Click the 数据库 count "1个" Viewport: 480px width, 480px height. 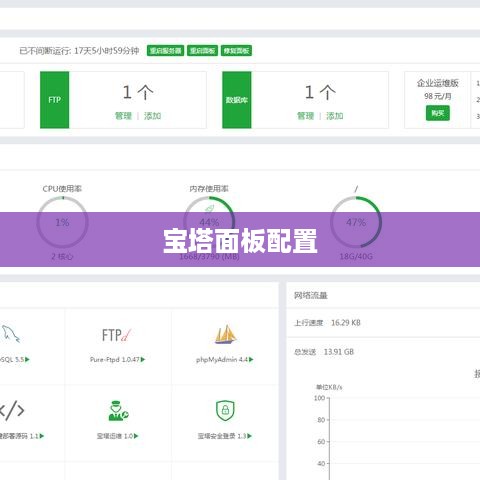point(320,92)
